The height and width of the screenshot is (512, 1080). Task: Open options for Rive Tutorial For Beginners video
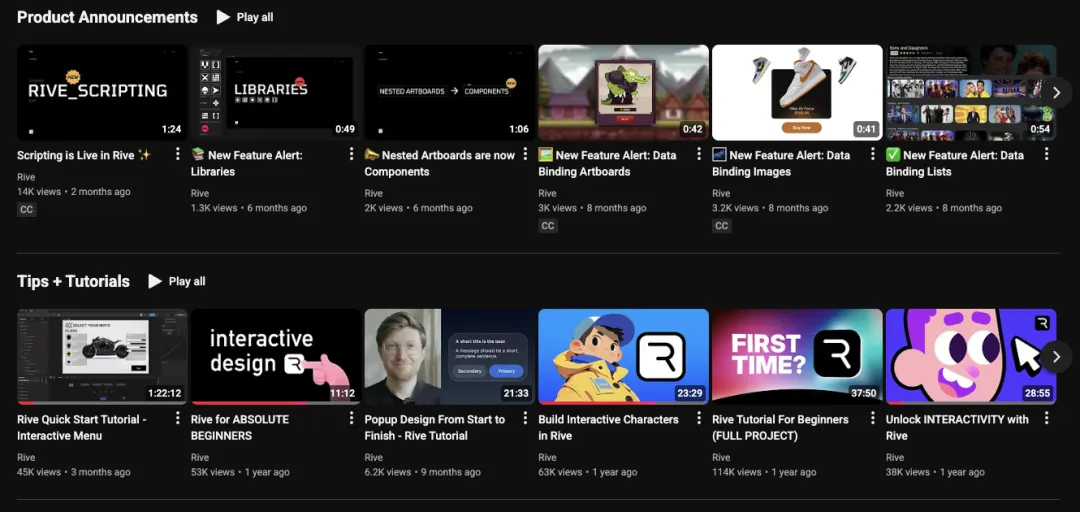(x=873, y=418)
